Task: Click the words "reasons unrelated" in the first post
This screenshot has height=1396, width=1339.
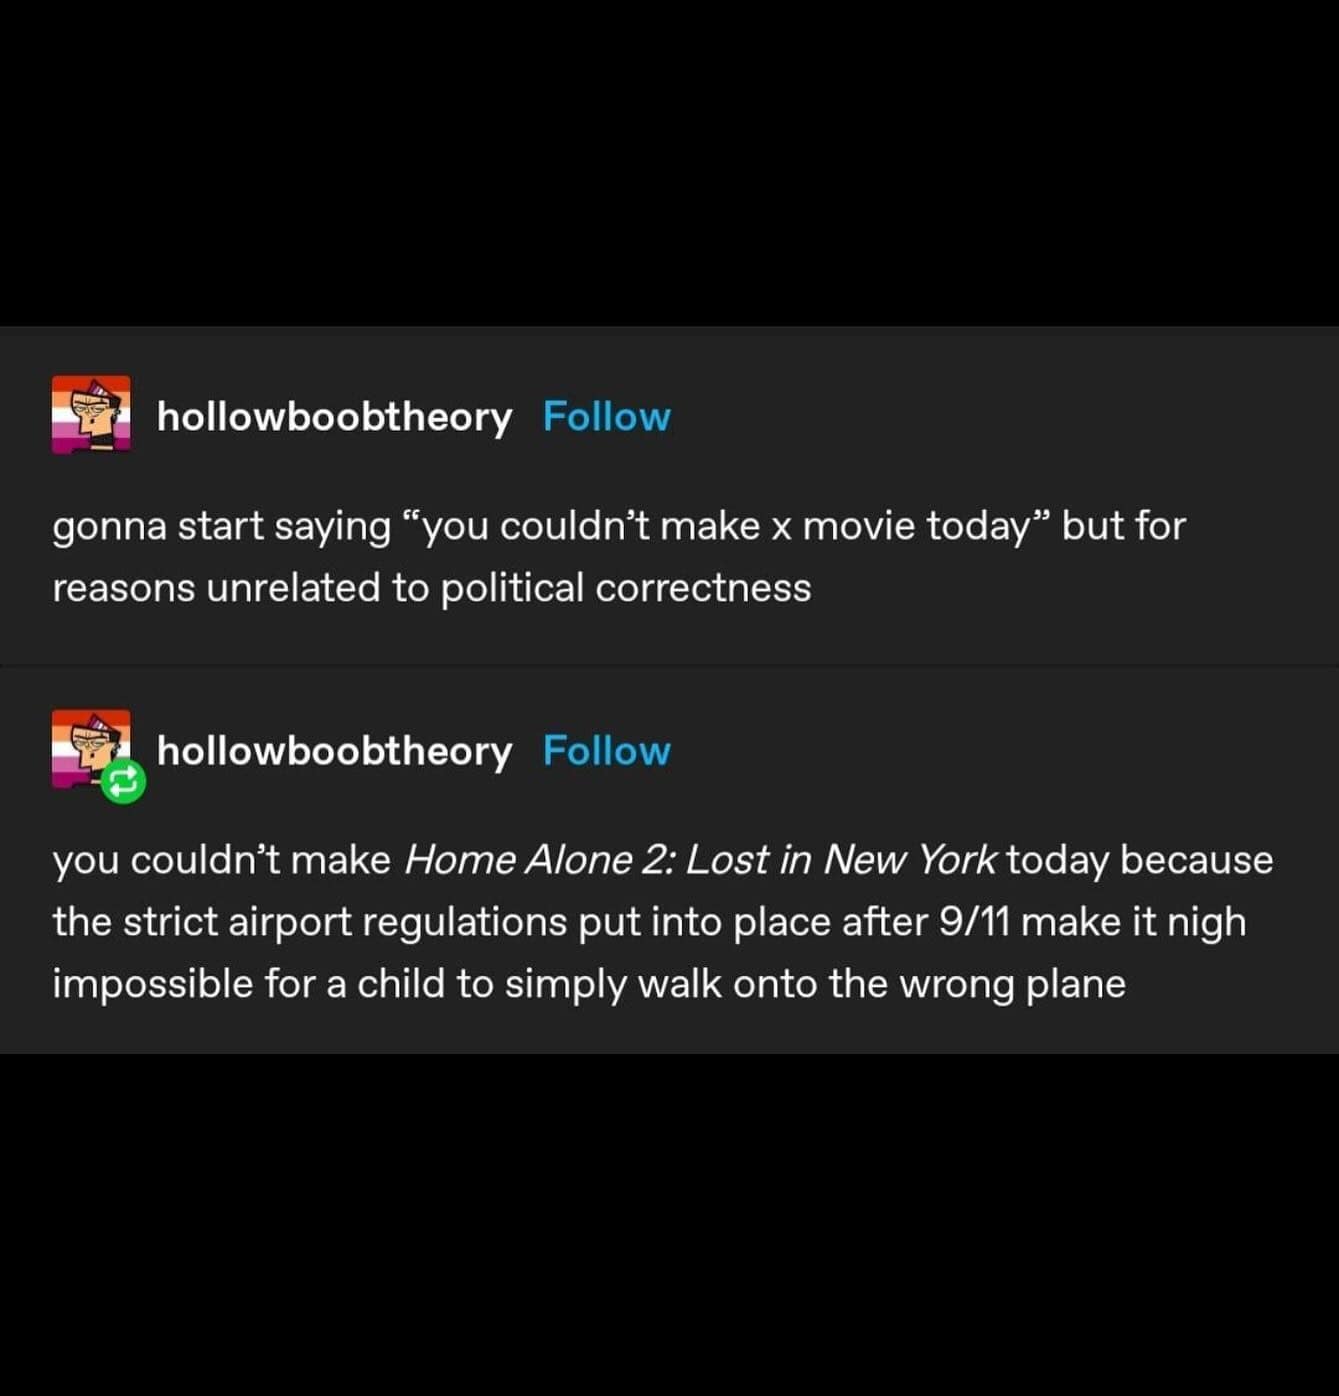Action: click(216, 588)
